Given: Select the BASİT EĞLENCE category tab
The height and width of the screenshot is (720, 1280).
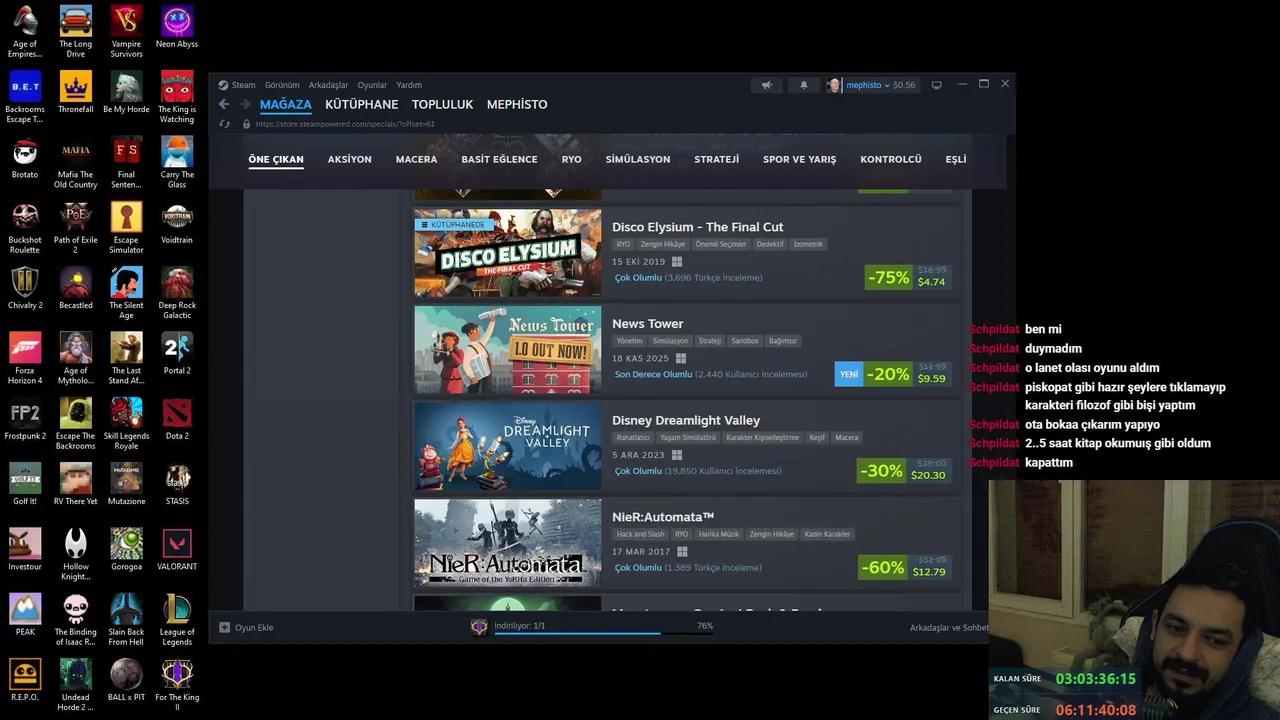Looking at the screenshot, I should (x=499, y=159).
